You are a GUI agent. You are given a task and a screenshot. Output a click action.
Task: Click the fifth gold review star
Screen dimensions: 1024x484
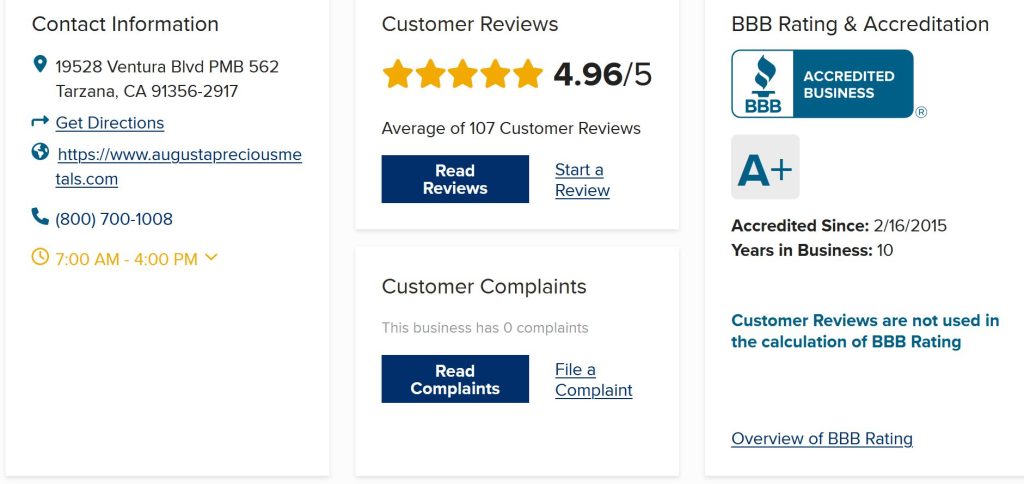(x=528, y=74)
